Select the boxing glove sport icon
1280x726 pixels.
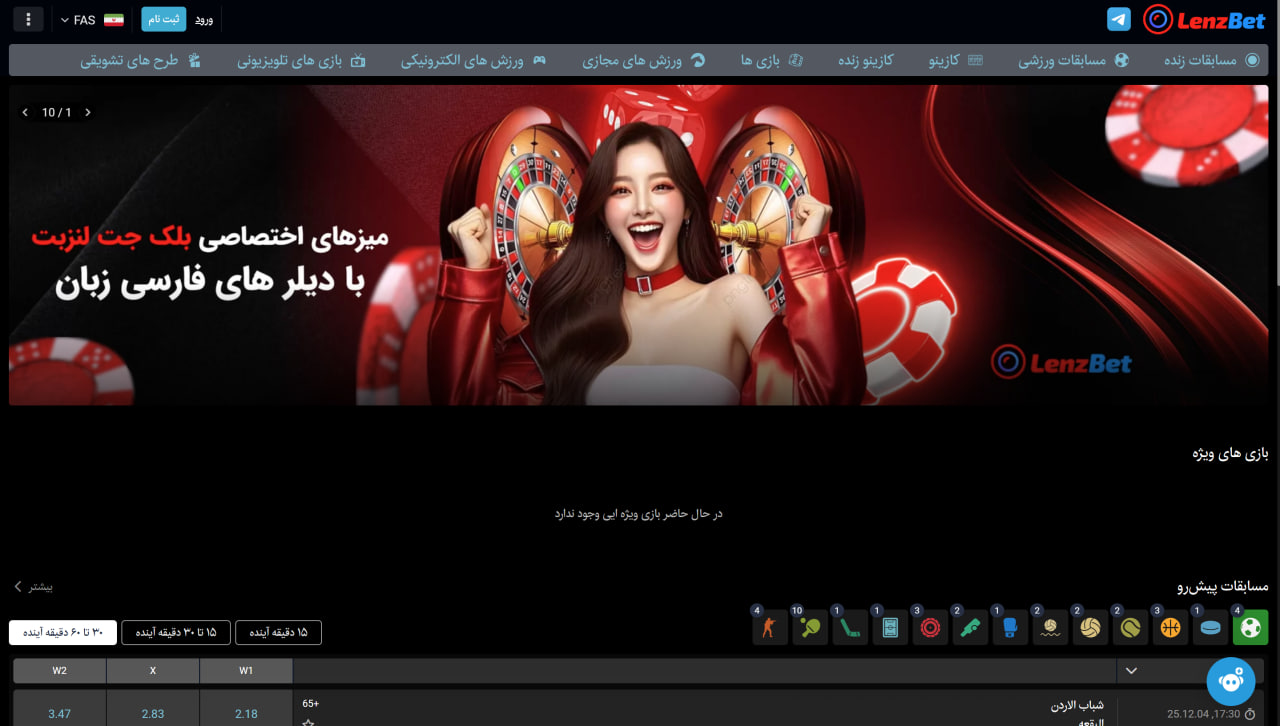point(1010,628)
